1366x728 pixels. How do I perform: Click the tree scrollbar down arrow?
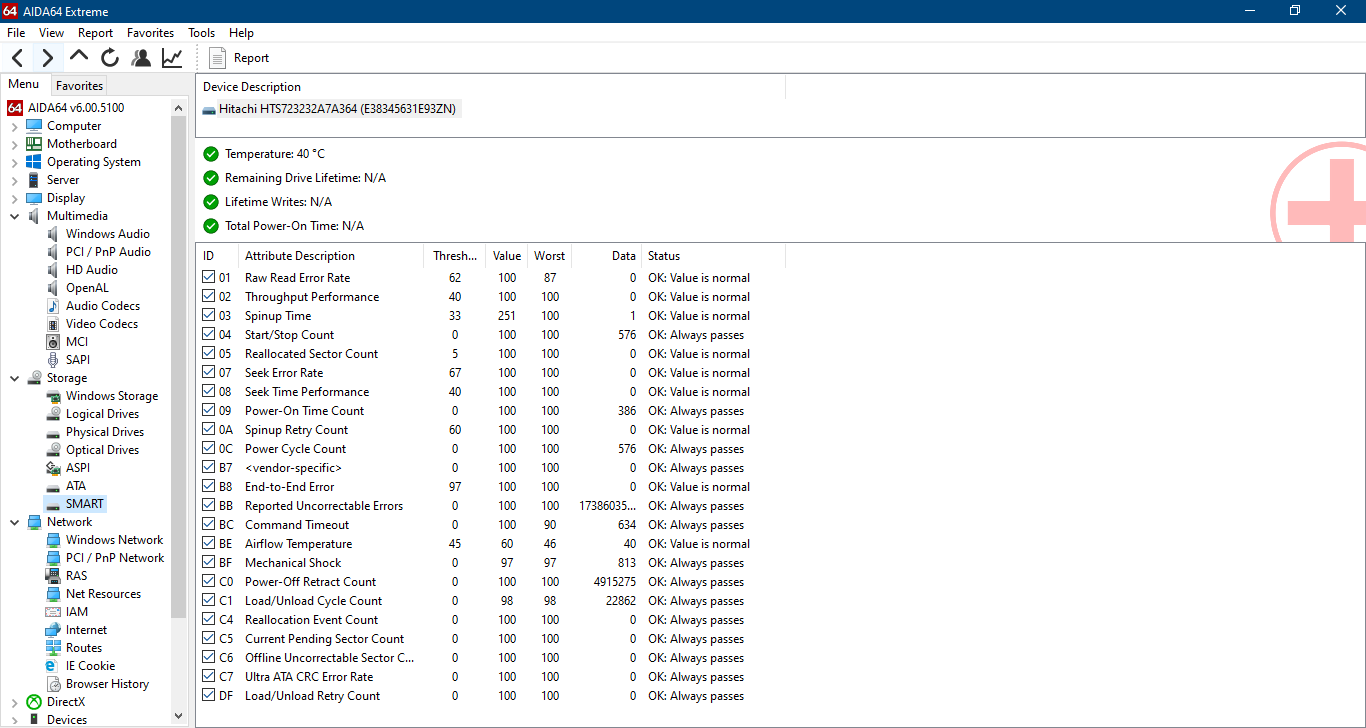point(179,716)
